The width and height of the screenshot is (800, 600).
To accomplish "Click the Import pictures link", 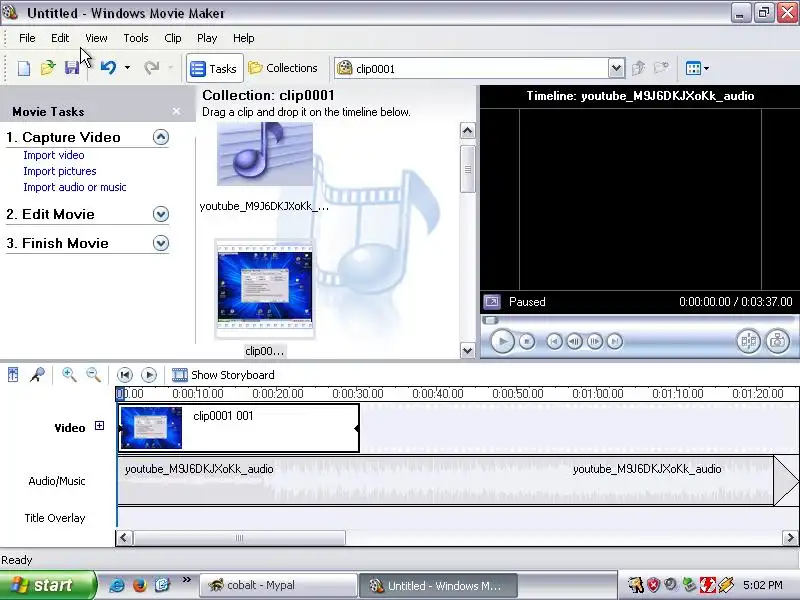I will coord(60,171).
